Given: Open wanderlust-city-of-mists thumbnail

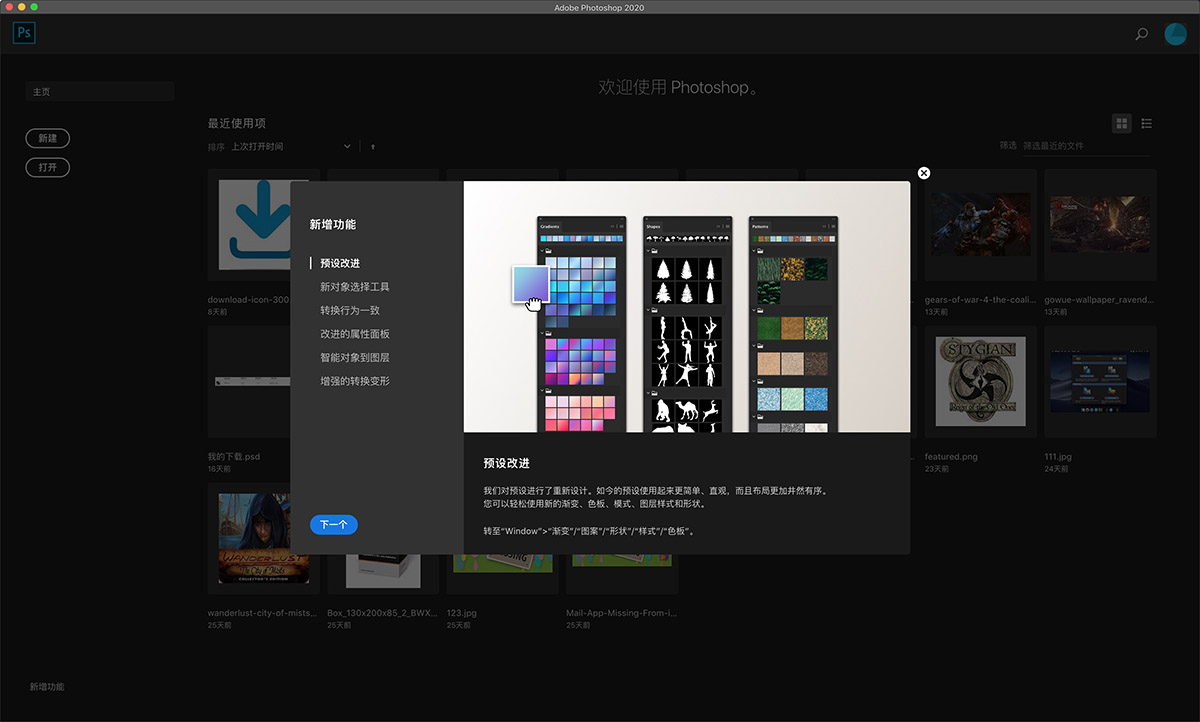Looking at the screenshot, I should [263, 539].
